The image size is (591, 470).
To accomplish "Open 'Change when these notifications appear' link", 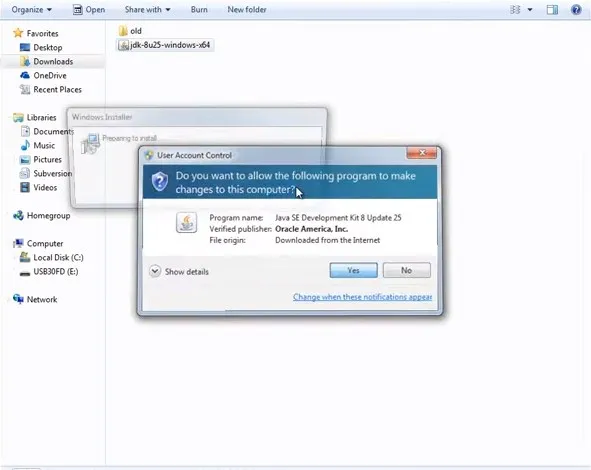I will click(x=362, y=297).
